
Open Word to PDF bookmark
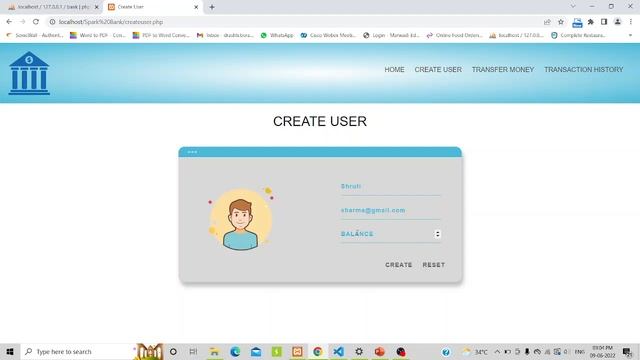coord(98,36)
